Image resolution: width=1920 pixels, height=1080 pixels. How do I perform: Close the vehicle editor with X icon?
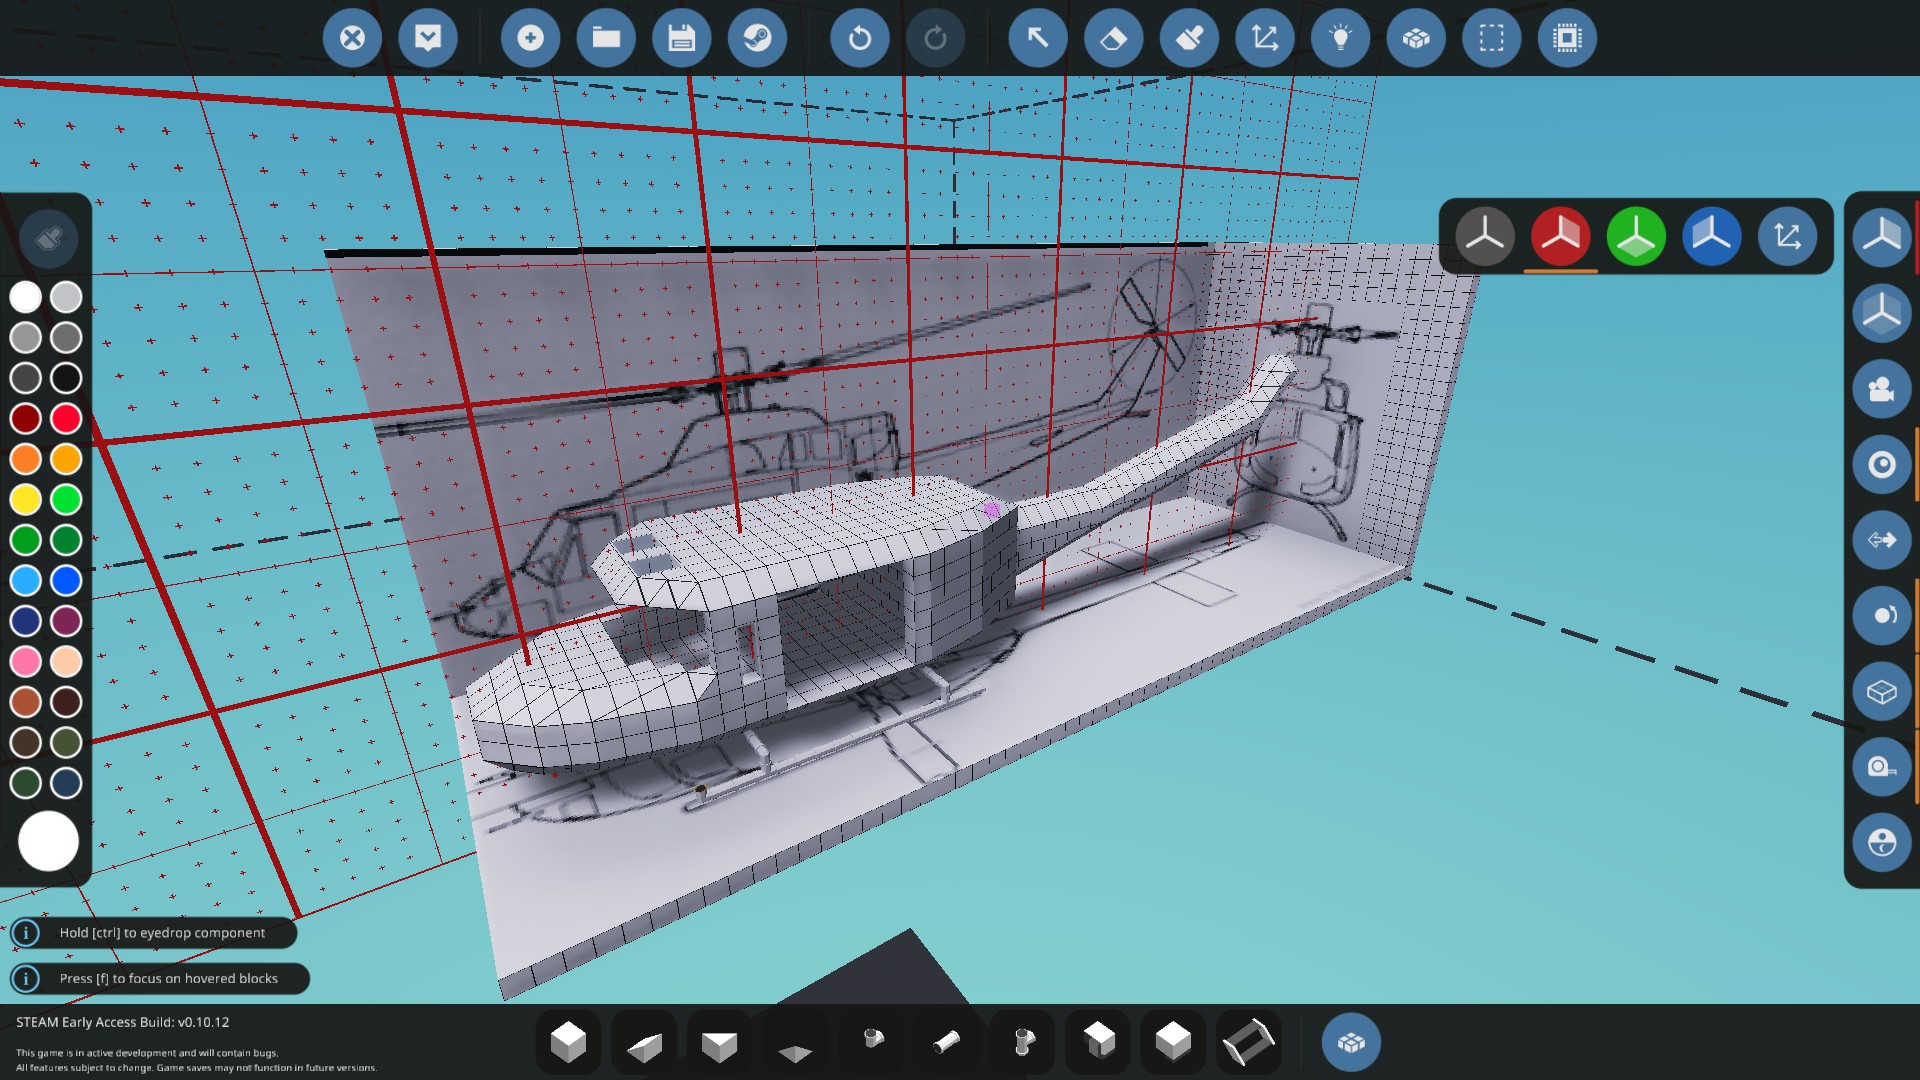point(352,38)
